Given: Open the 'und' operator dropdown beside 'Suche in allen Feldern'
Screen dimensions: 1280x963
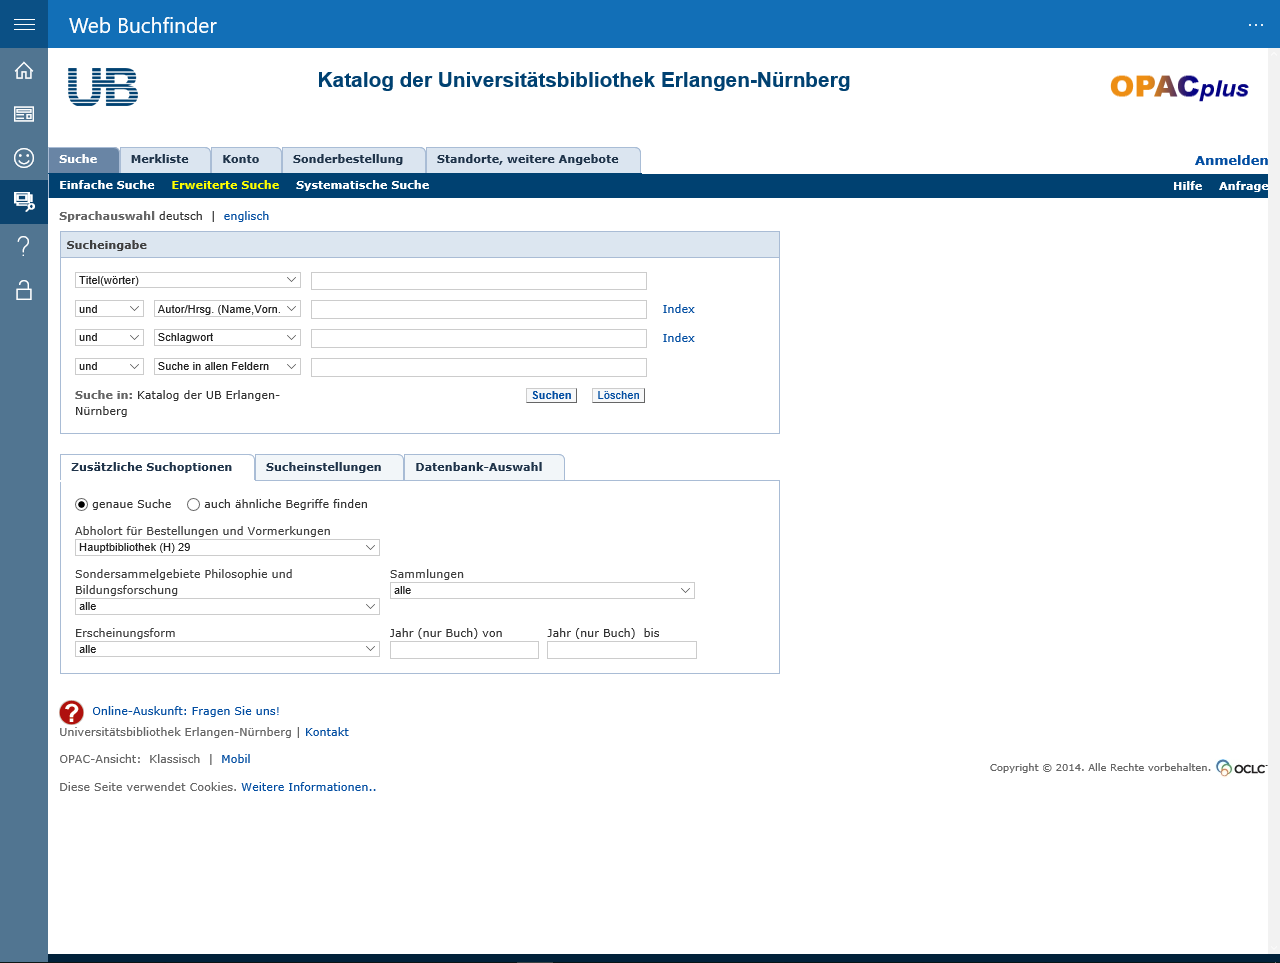Looking at the screenshot, I should [x=109, y=367].
